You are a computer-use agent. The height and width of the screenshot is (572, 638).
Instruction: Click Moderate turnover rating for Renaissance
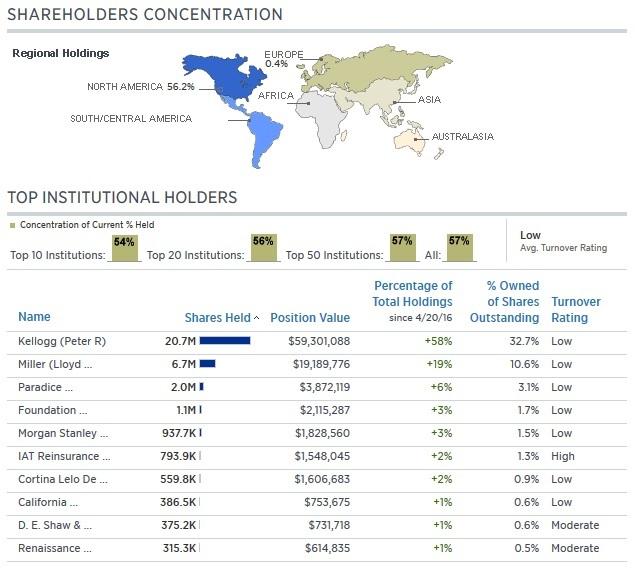575,548
